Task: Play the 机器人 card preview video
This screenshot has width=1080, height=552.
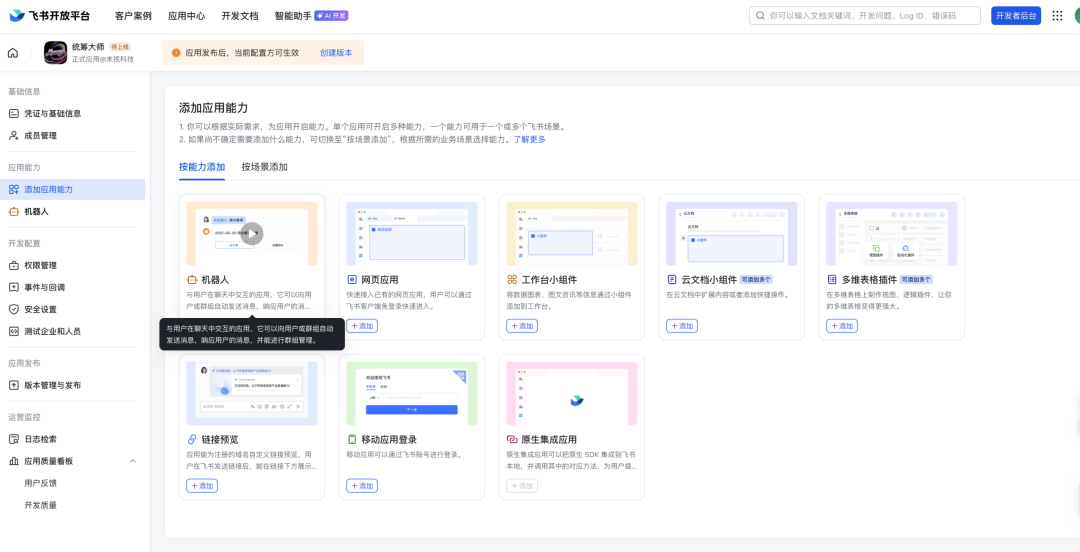Action: pos(251,233)
